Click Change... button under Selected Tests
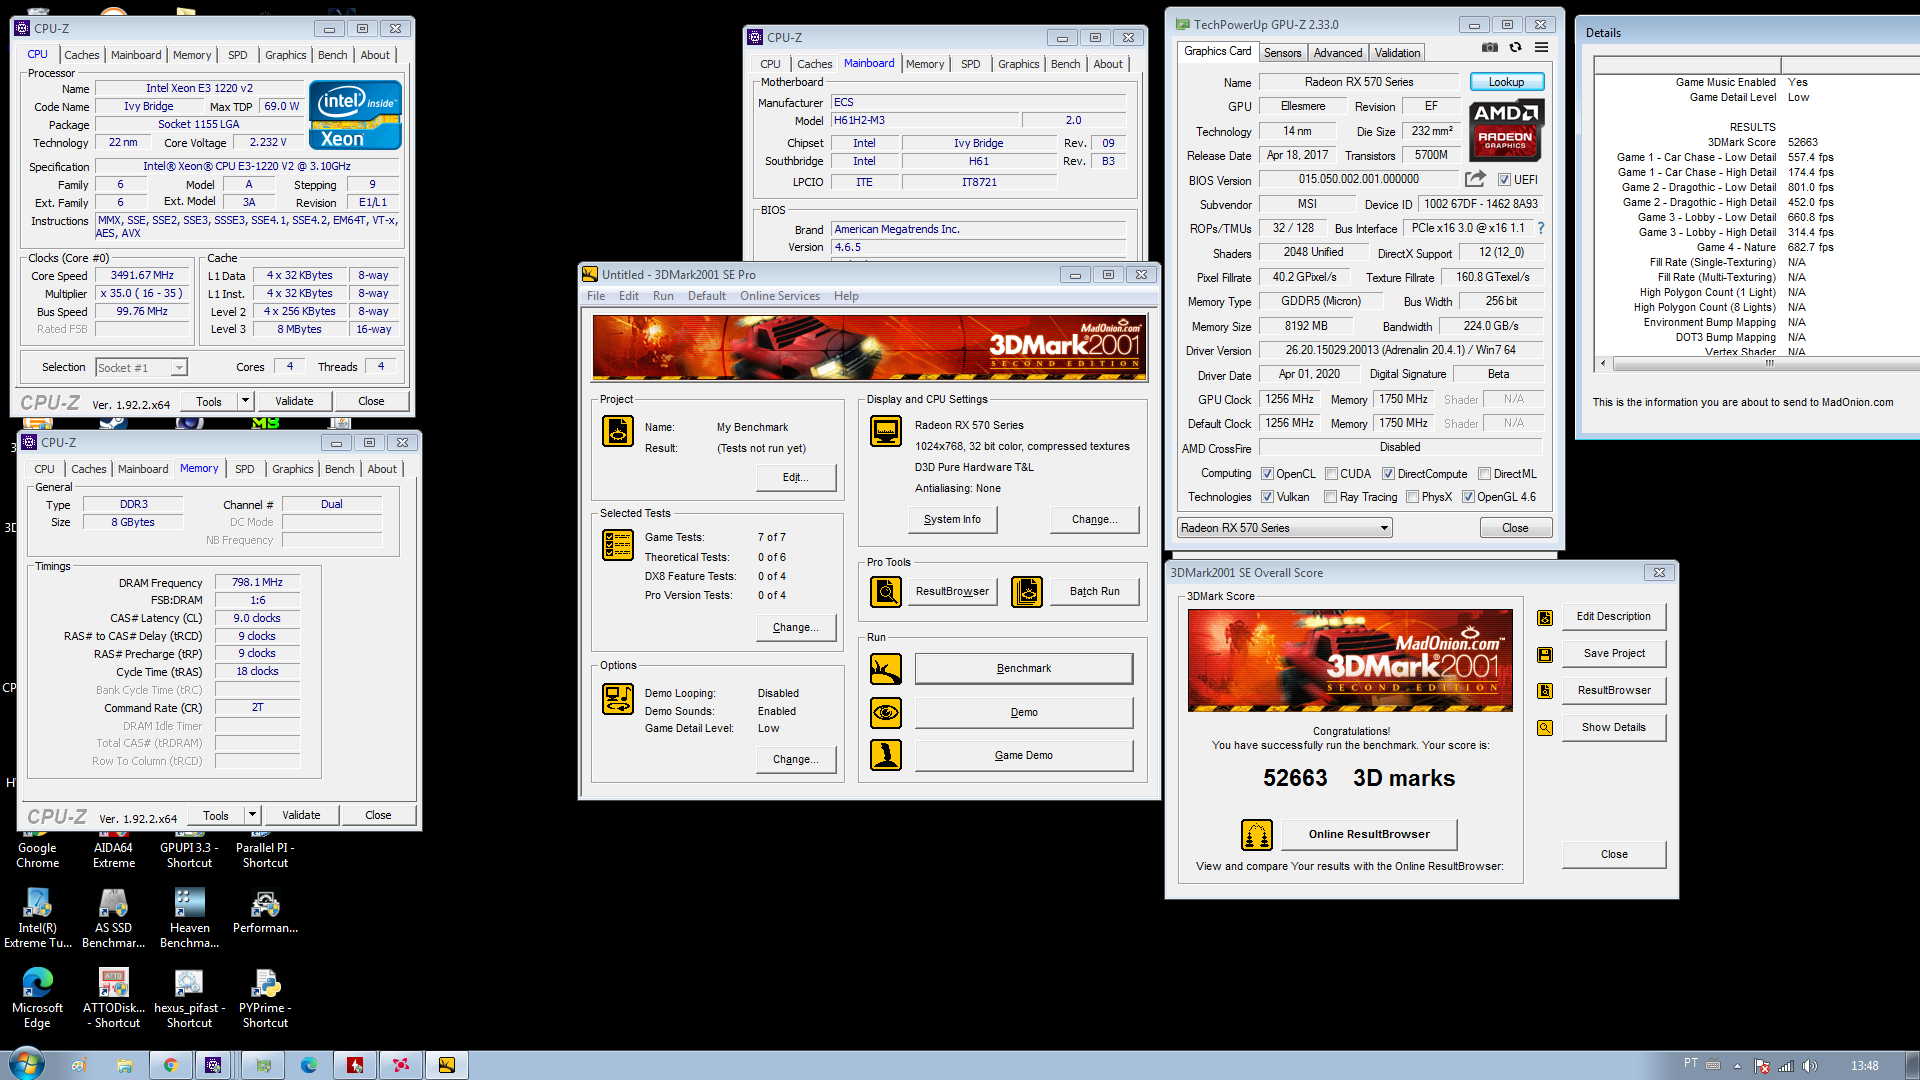This screenshot has height=1080, width=1920. click(x=796, y=628)
